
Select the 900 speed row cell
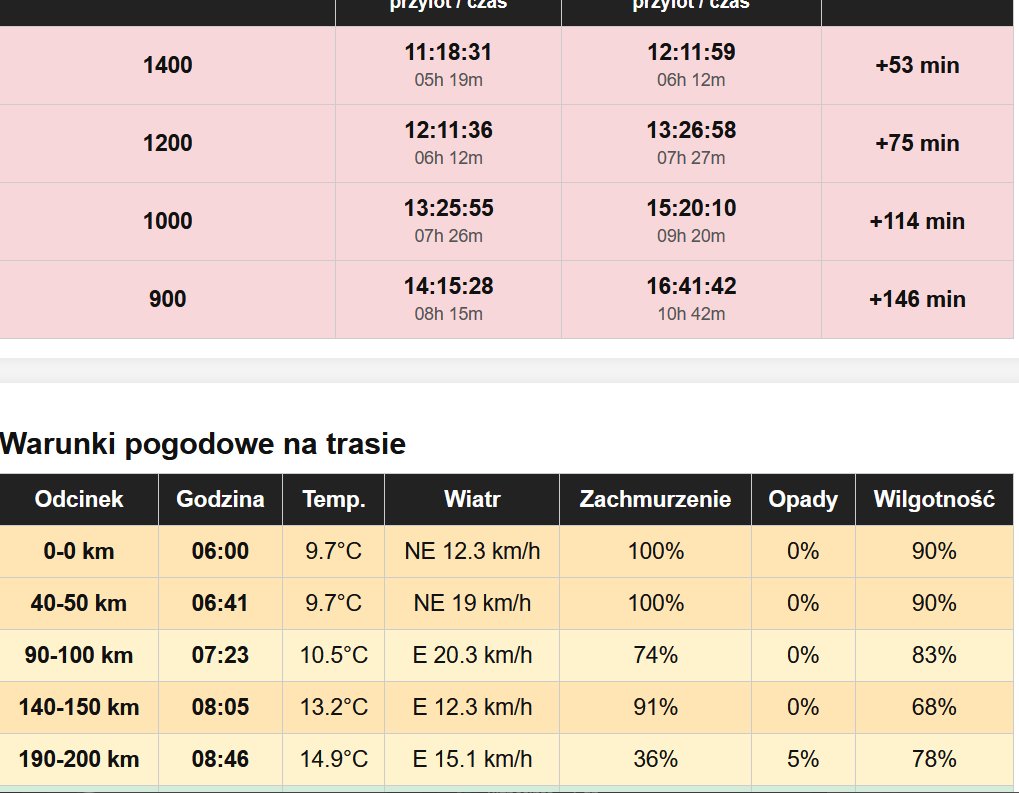pos(168,299)
